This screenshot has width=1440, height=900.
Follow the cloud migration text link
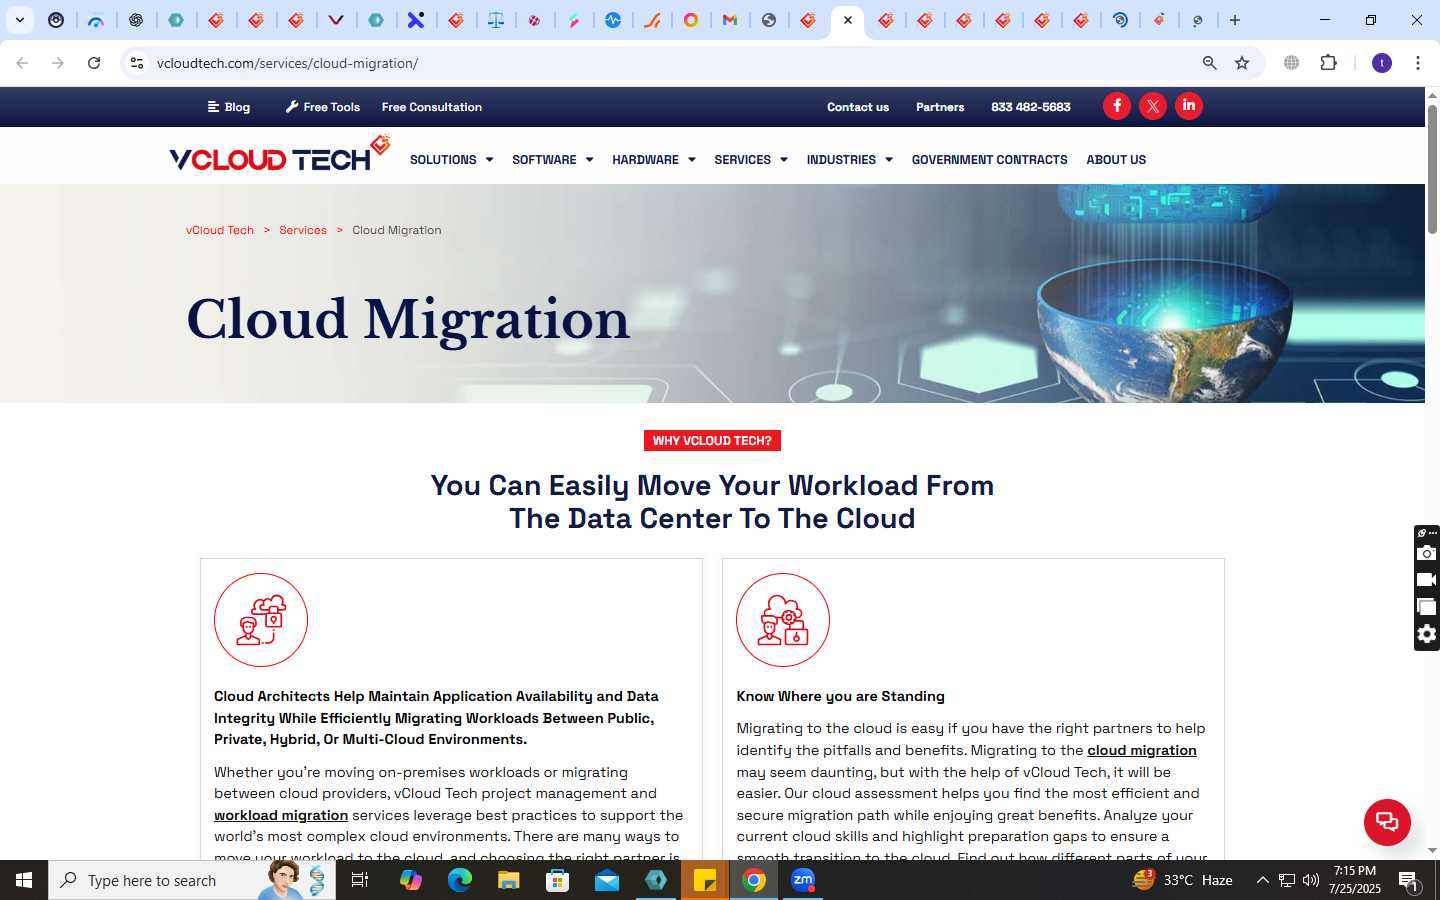(1142, 750)
